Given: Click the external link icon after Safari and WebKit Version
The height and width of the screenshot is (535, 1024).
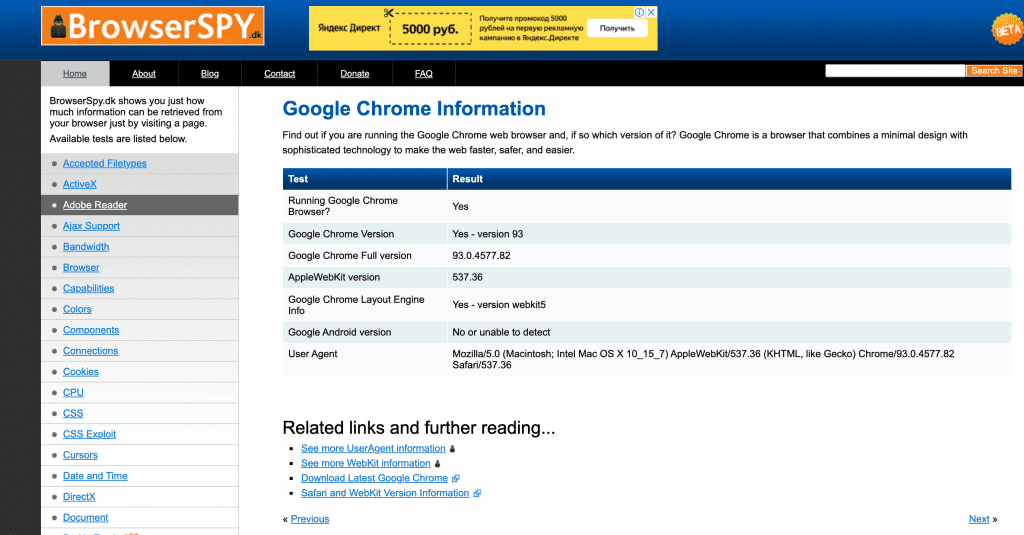Looking at the screenshot, I should [477, 494].
